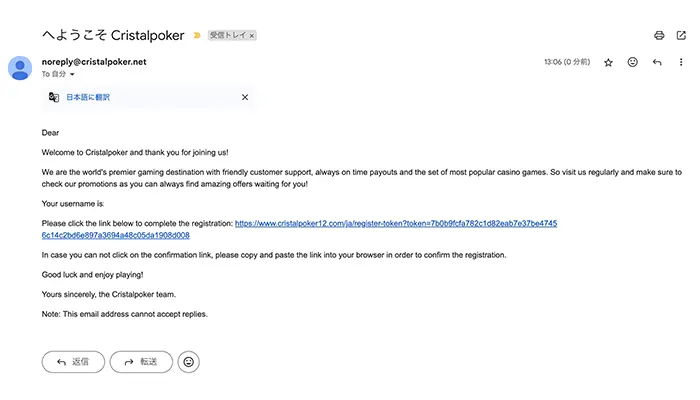Dismiss the translation bar with the X
Image resolution: width=700 pixels, height=400 pixels.
pos(245,97)
